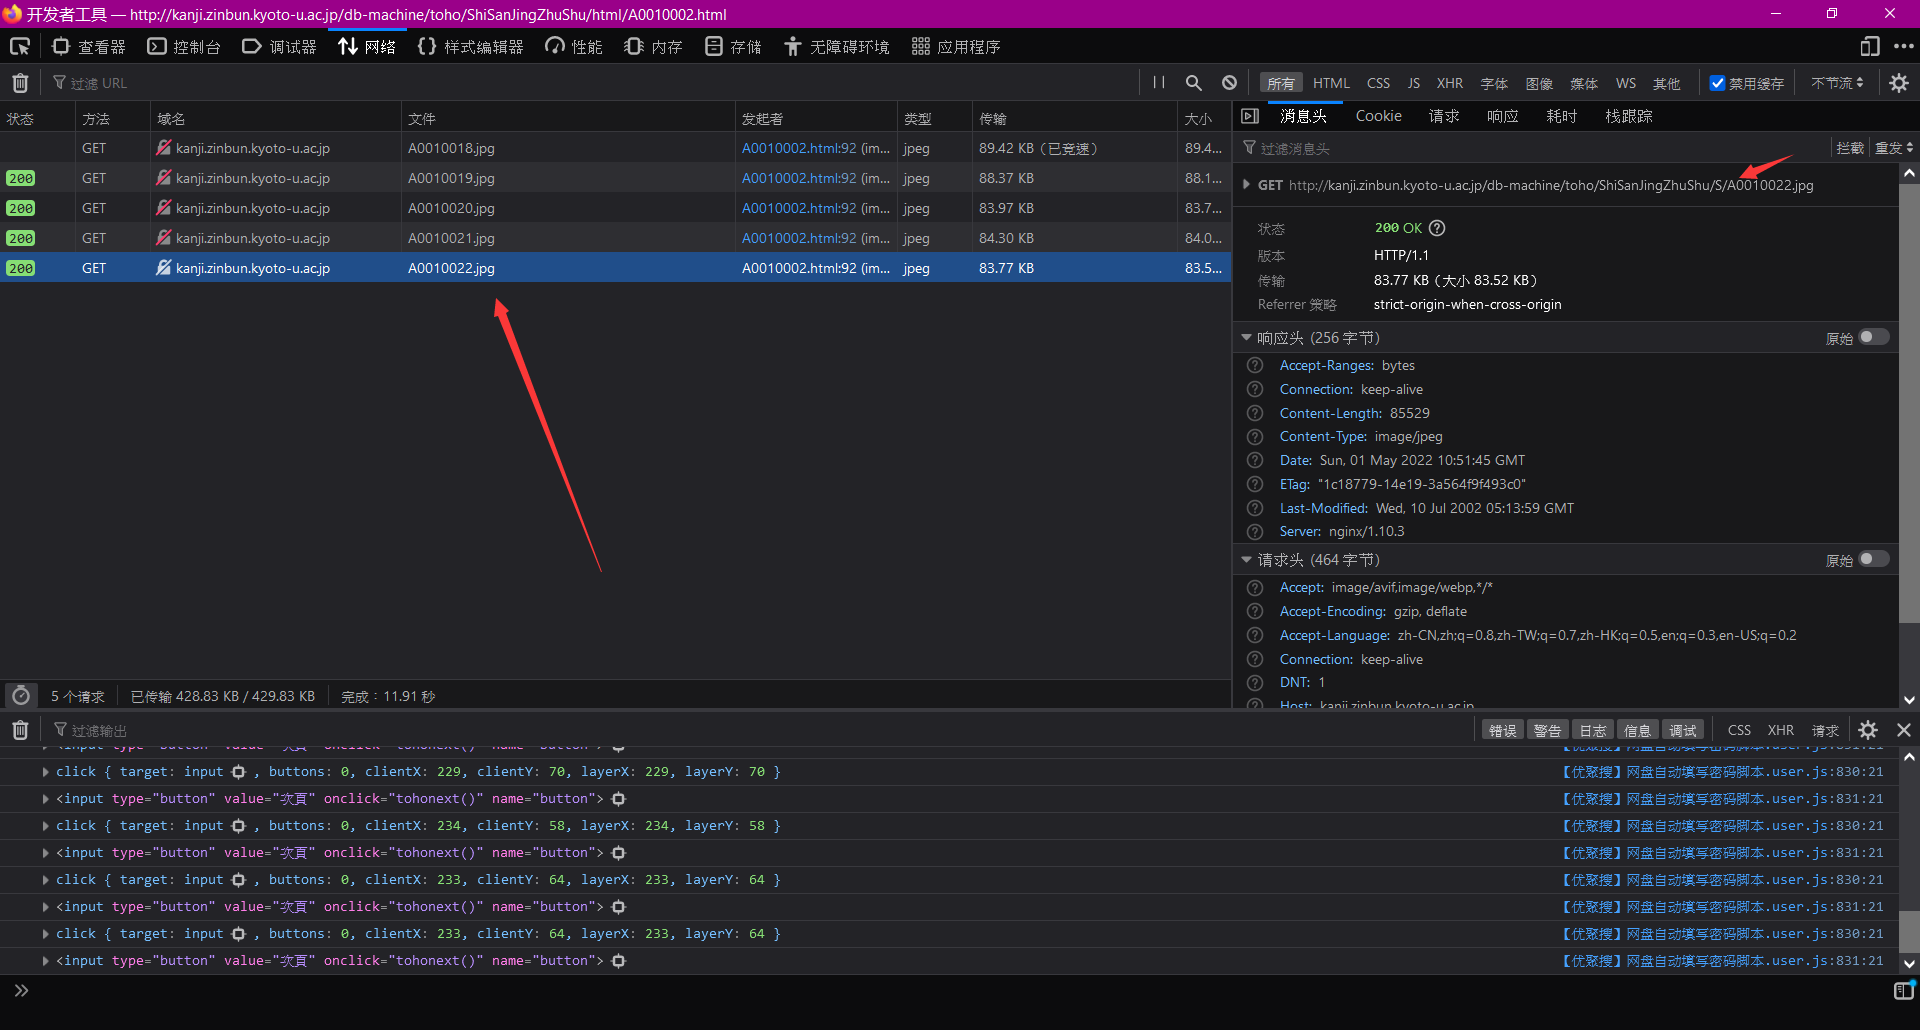Close the split console panel
Screen dimensions: 1920x1030
[1903, 730]
